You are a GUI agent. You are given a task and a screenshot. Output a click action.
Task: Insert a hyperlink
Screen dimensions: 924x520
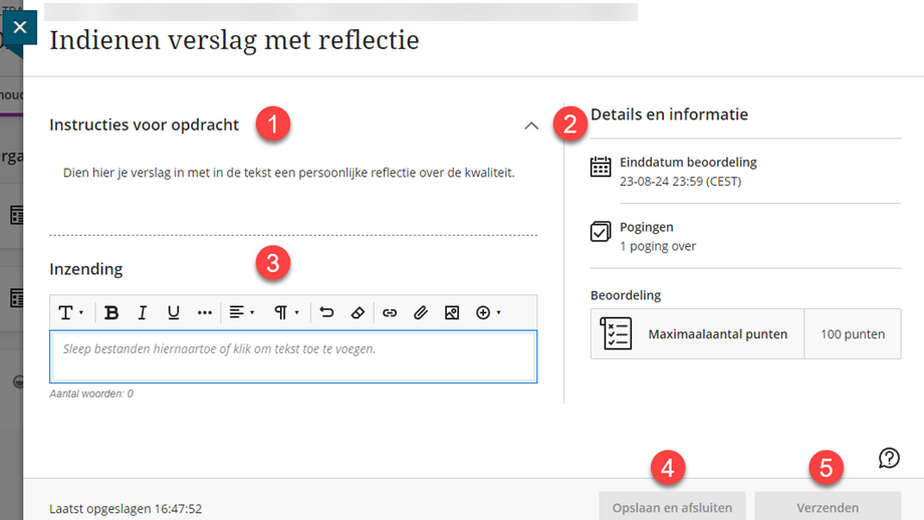tap(390, 312)
